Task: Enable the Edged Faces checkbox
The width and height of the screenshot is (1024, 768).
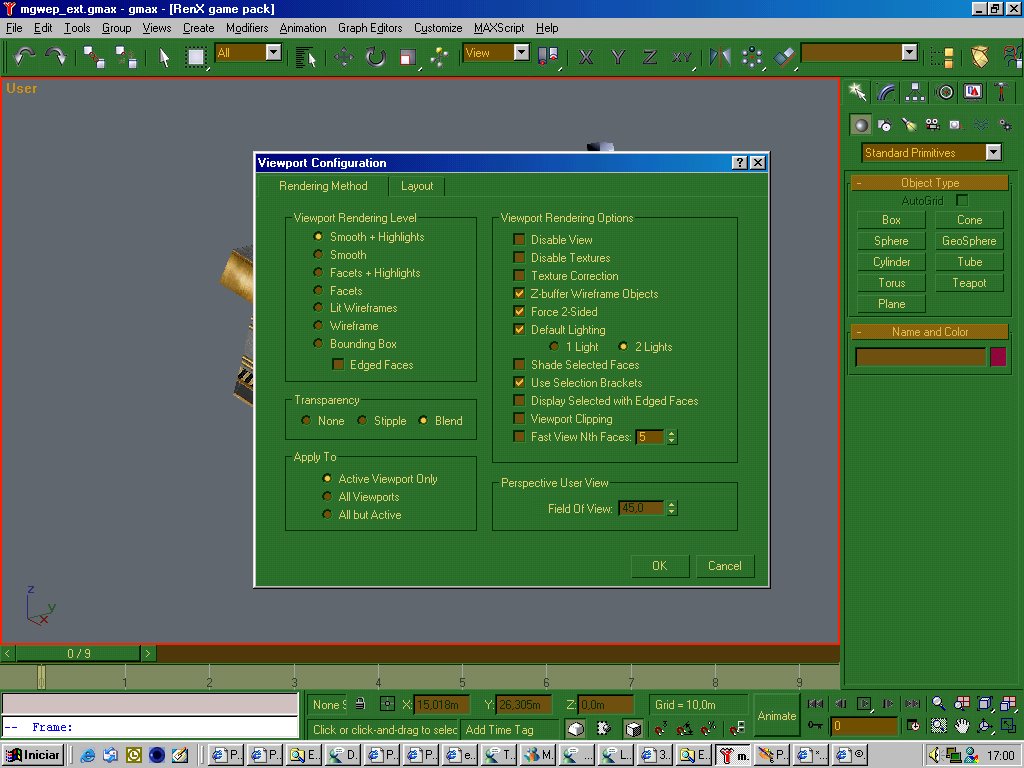Action: pyautogui.click(x=338, y=364)
